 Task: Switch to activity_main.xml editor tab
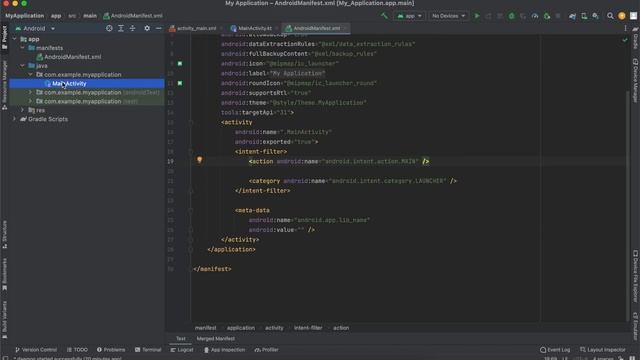pyautogui.click(x=196, y=28)
